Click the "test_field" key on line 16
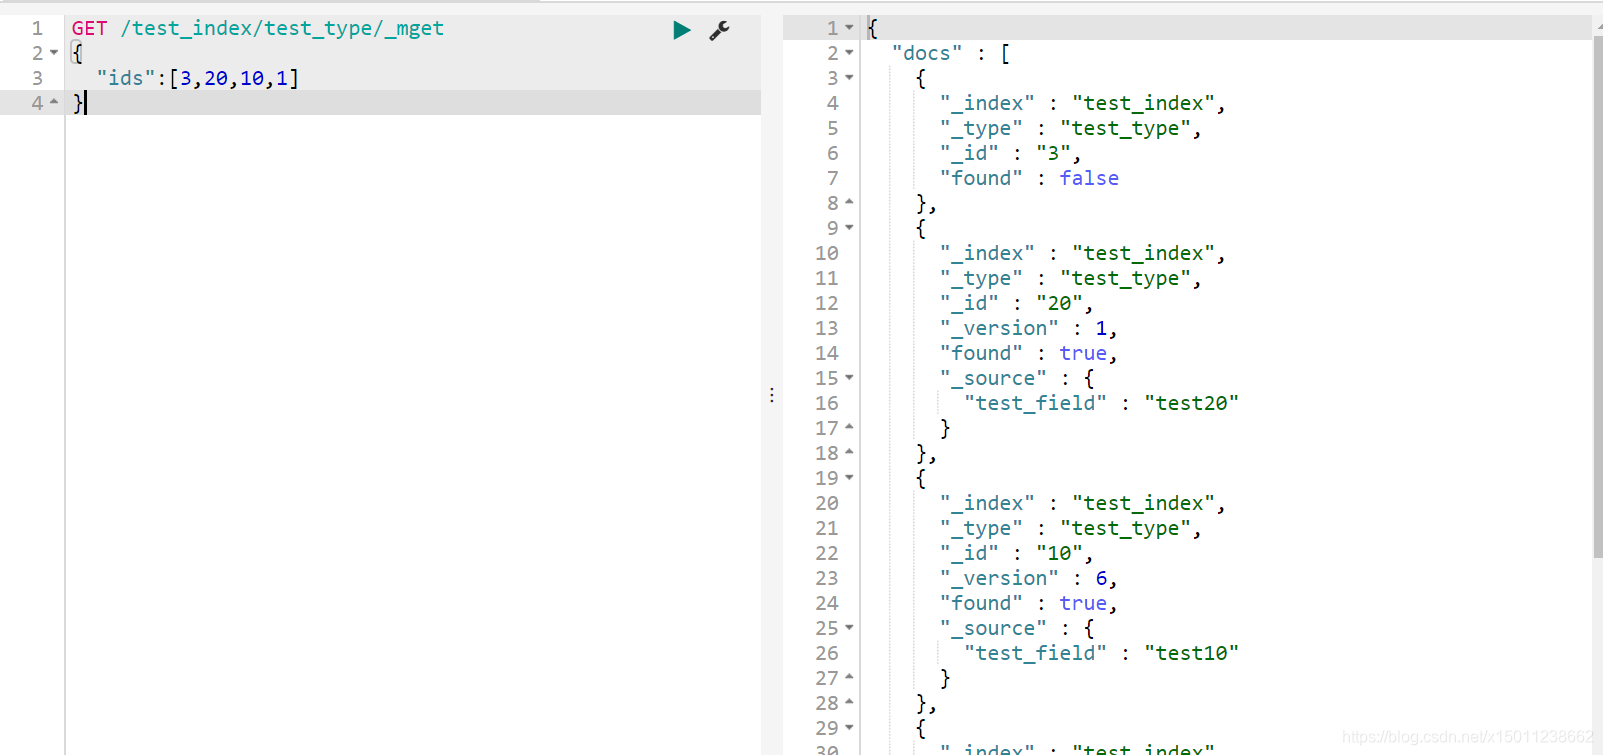 click(1035, 403)
